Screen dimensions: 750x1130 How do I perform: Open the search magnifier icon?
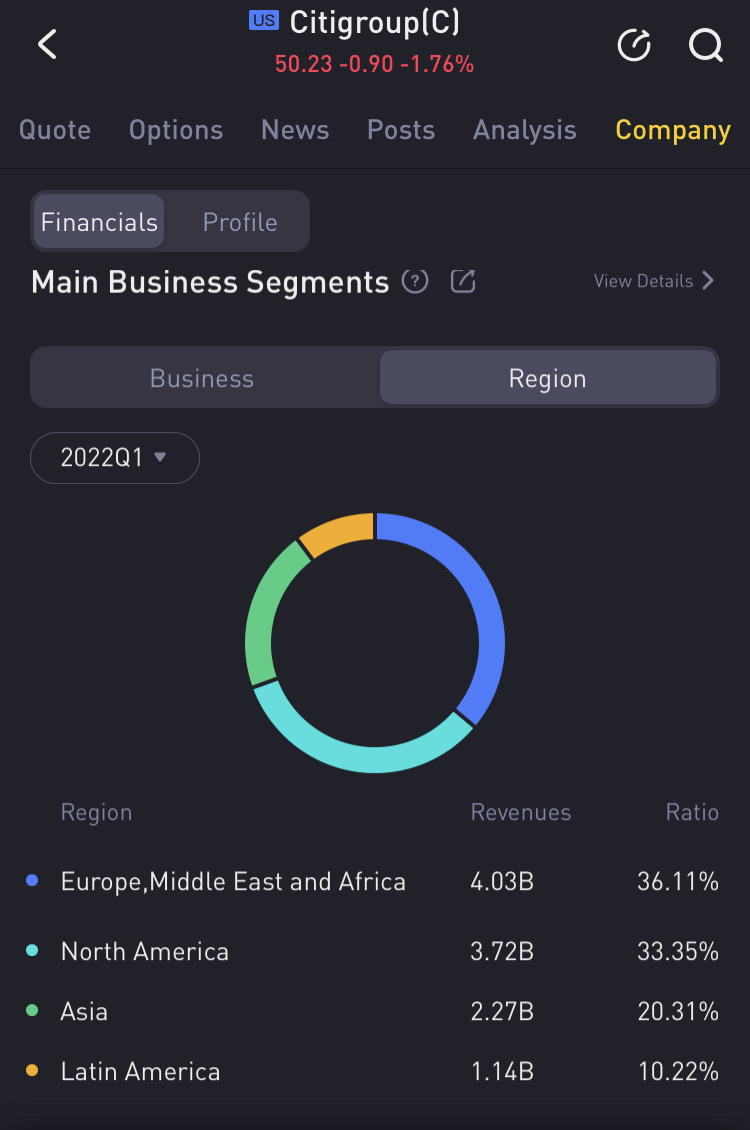tap(706, 45)
